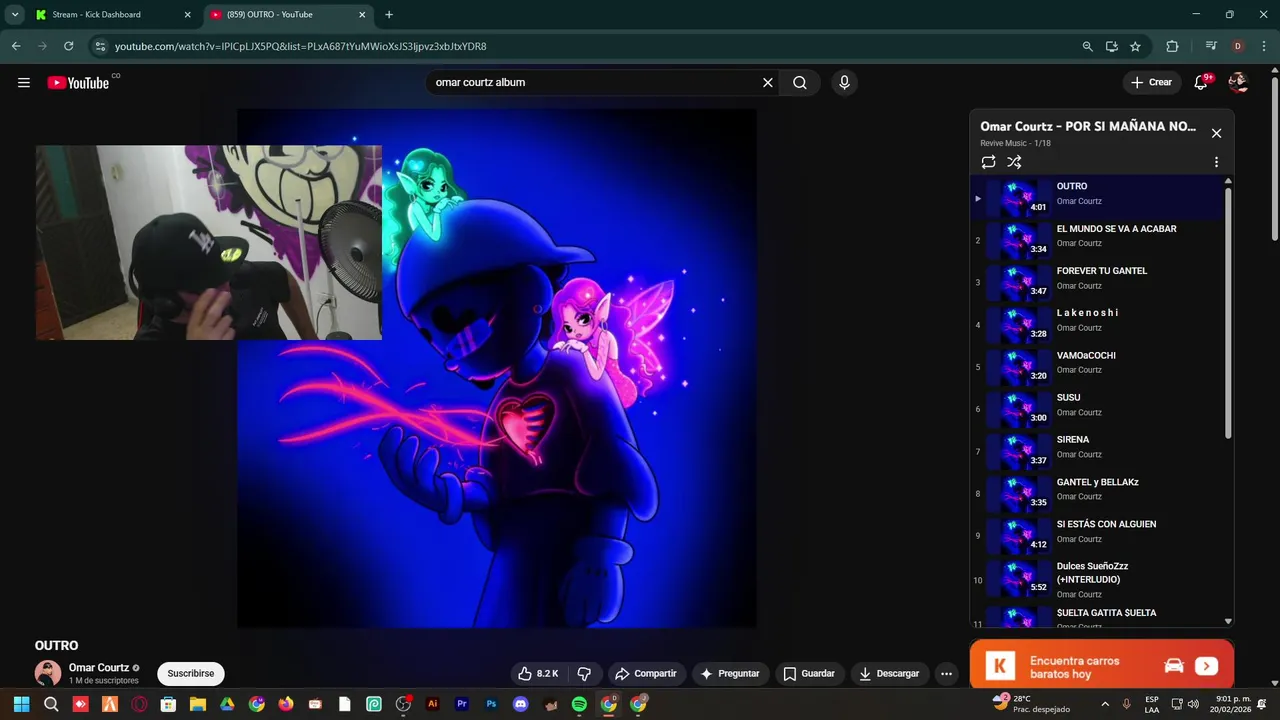Click the playlist title heading
Screen dimensions: 1280x720
(x=1088, y=127)
